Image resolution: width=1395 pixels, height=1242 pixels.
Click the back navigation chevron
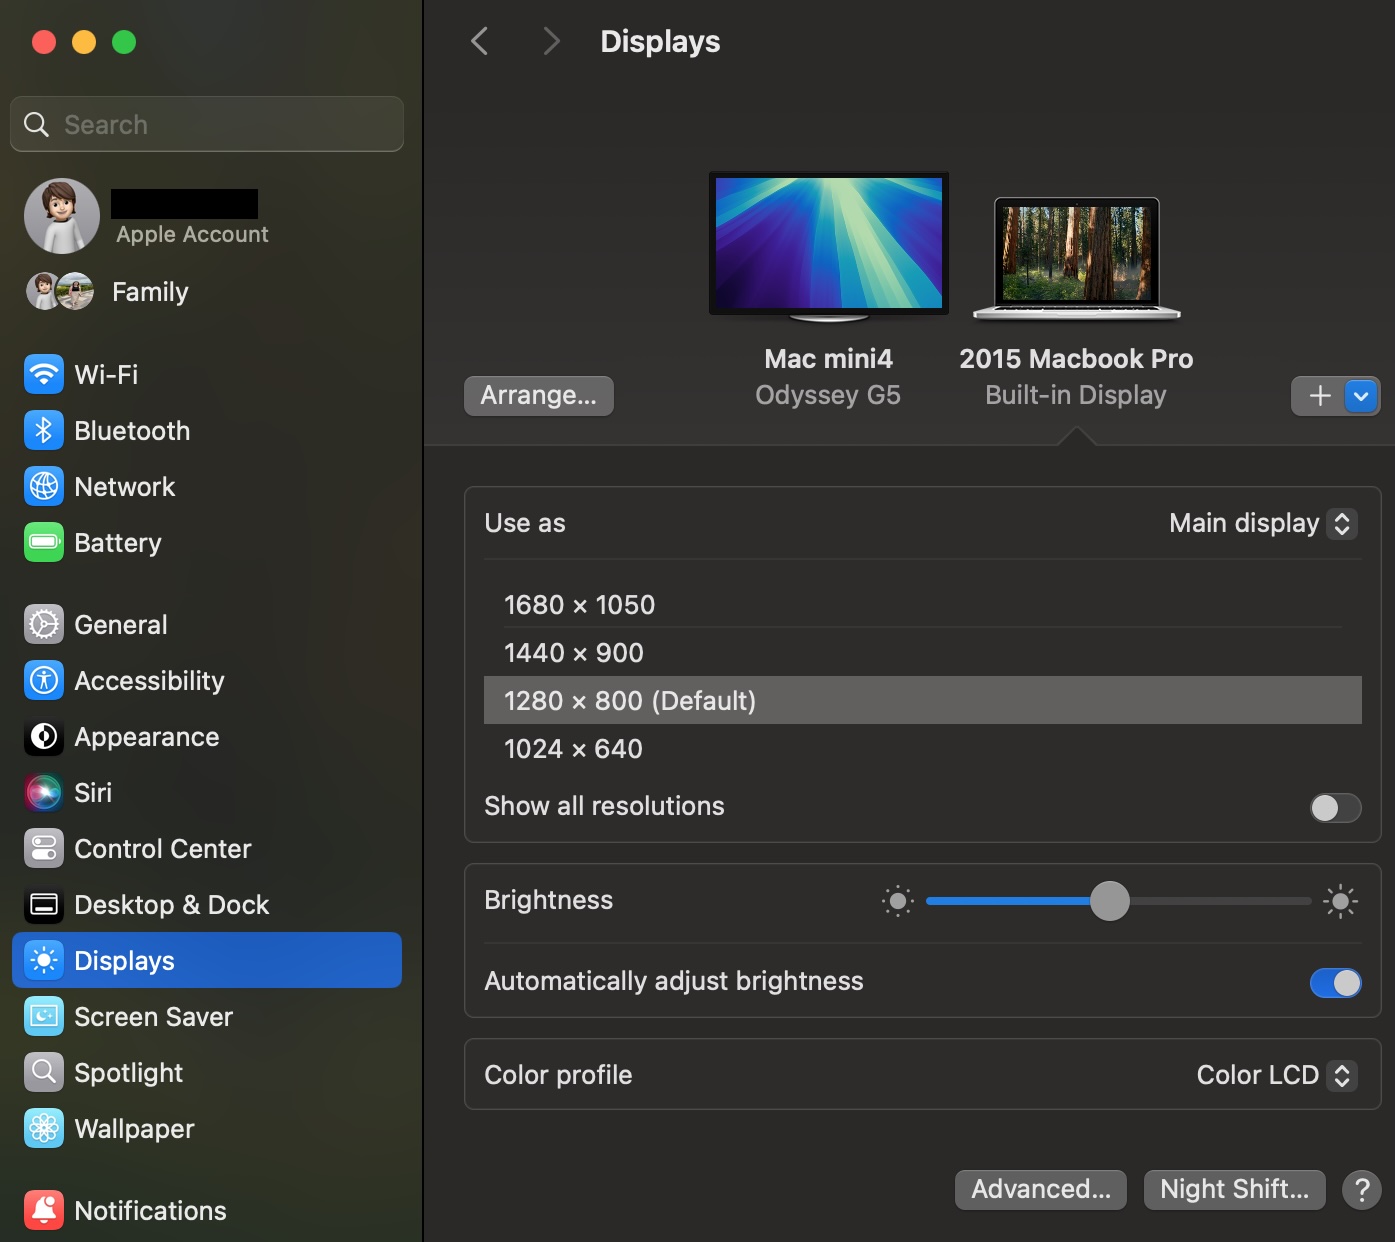[480, 41]
